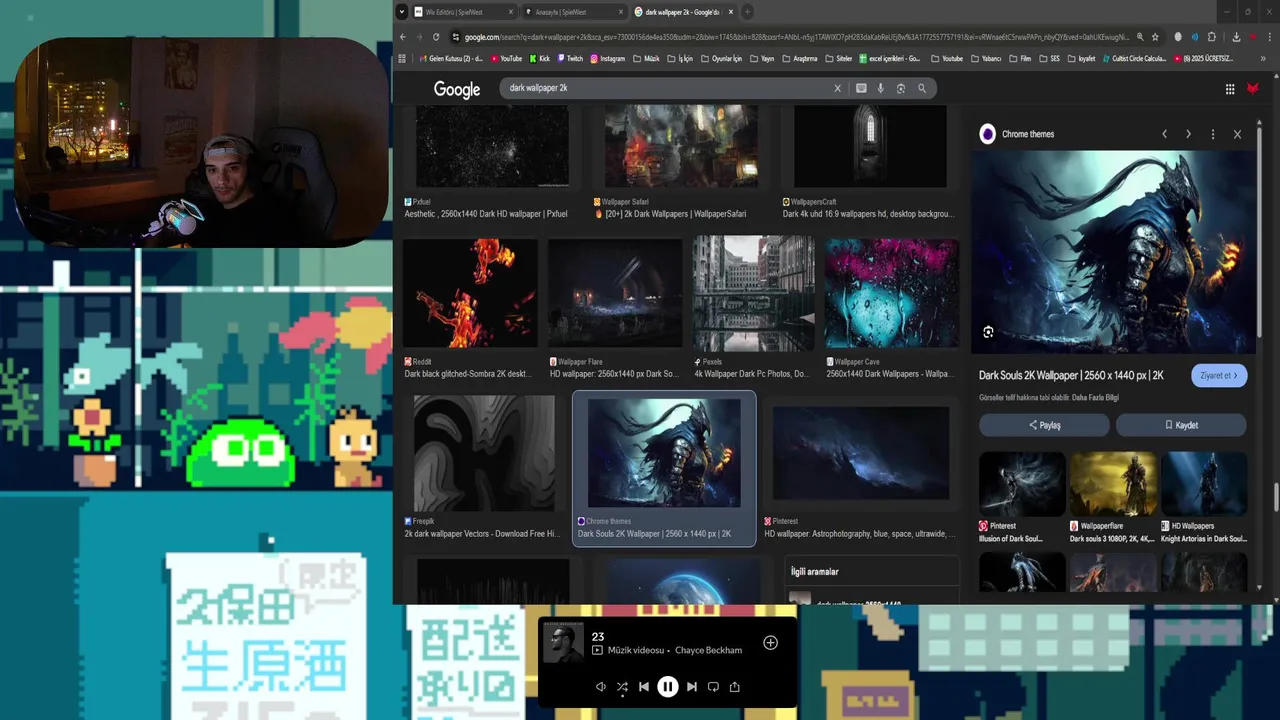Toggle repeat in media player

(713, 687)
